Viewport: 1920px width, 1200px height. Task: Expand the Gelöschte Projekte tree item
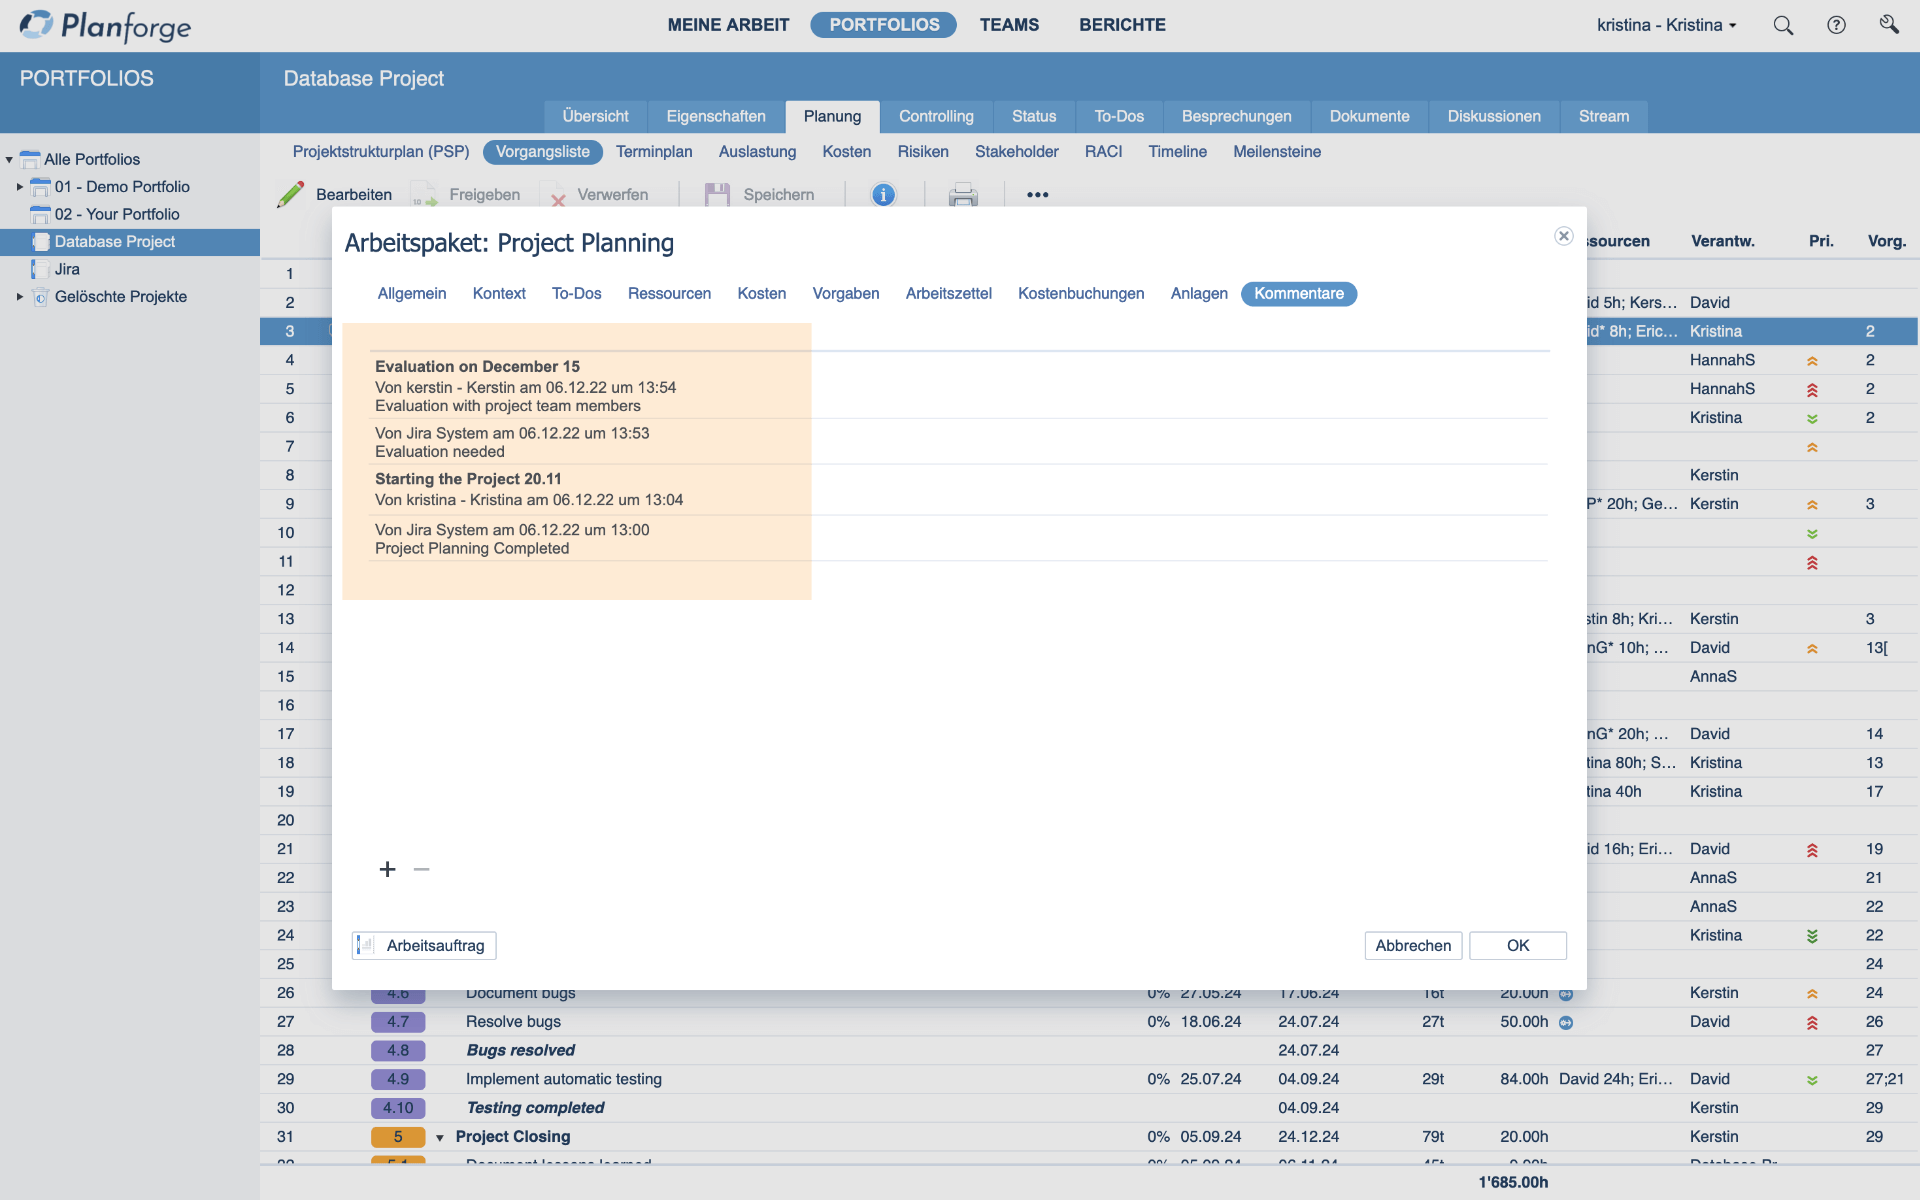pyautogui.click(x=20, y=296)
